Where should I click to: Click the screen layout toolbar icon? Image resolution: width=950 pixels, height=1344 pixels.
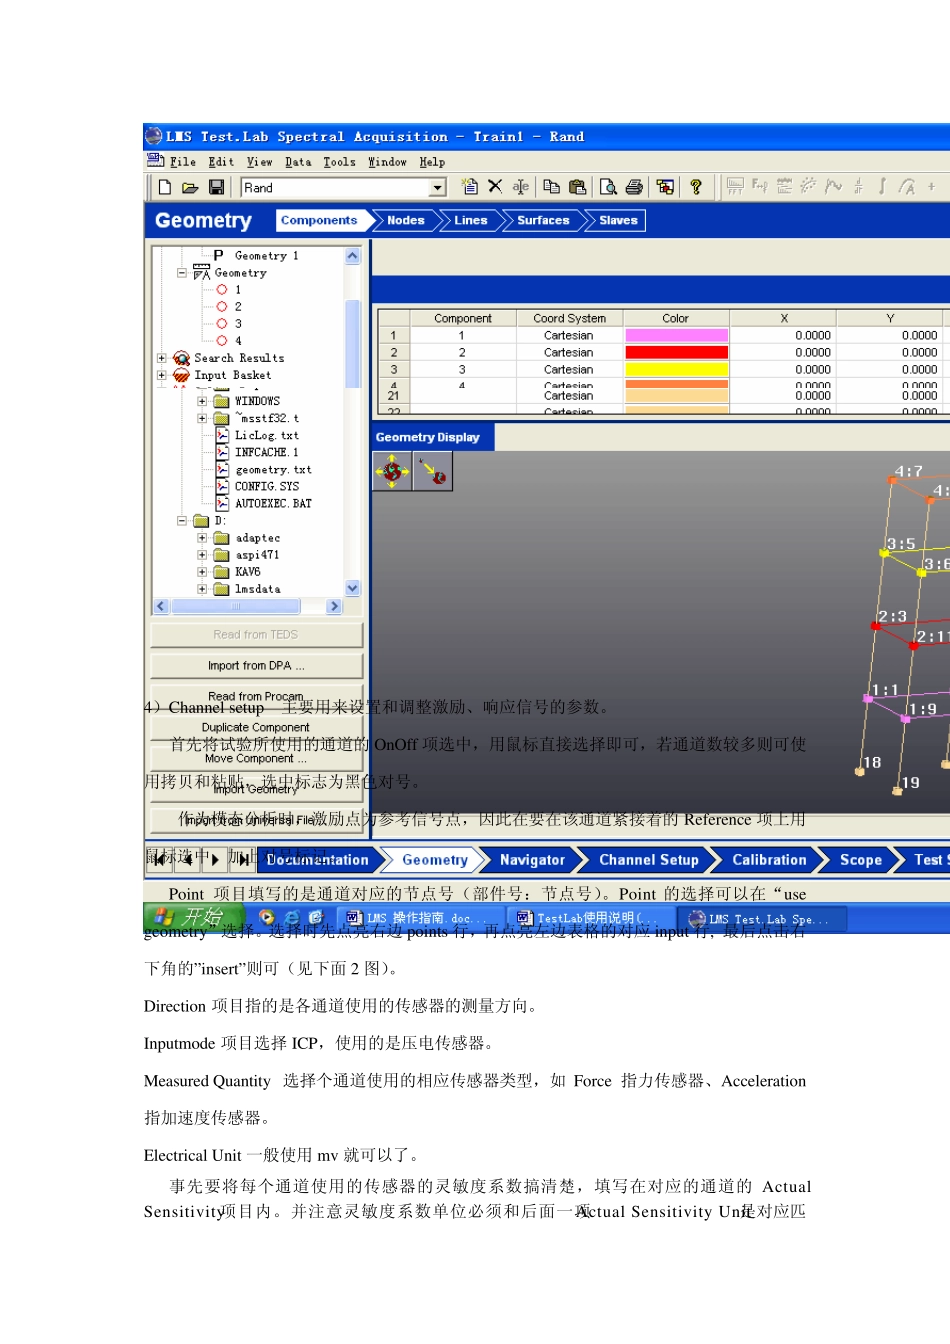tap(665, 186)
